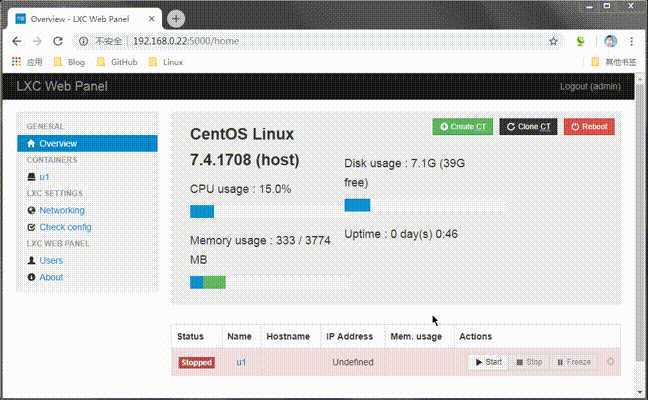The image size is (648, 400).
Task: Click the LXC Web Panel brand title
Action: (x=62, y=86)
